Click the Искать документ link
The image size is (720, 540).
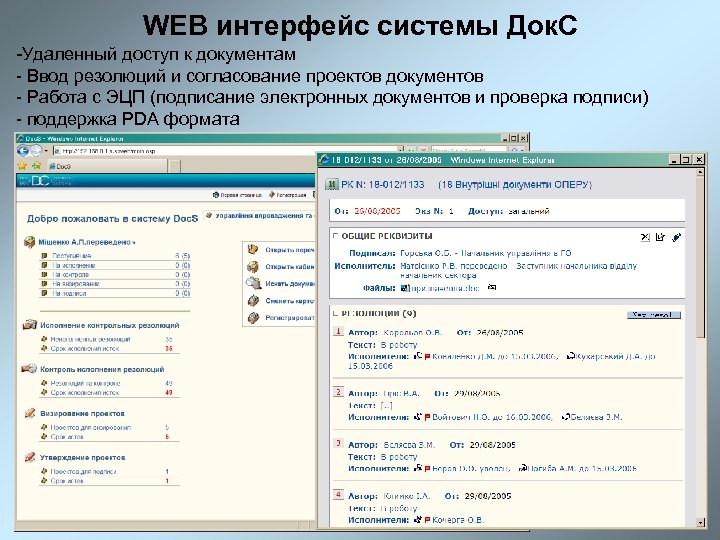(290, 284)
